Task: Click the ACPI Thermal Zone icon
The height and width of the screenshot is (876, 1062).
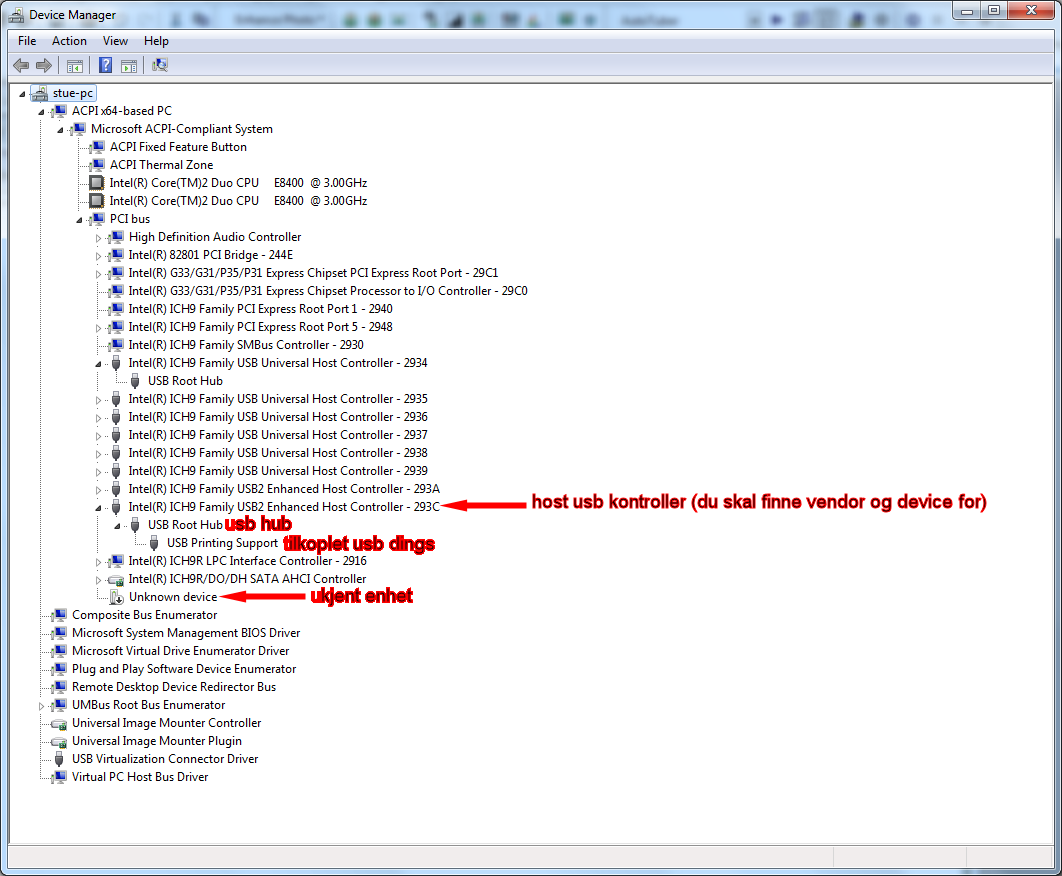Action: [98, 165]
